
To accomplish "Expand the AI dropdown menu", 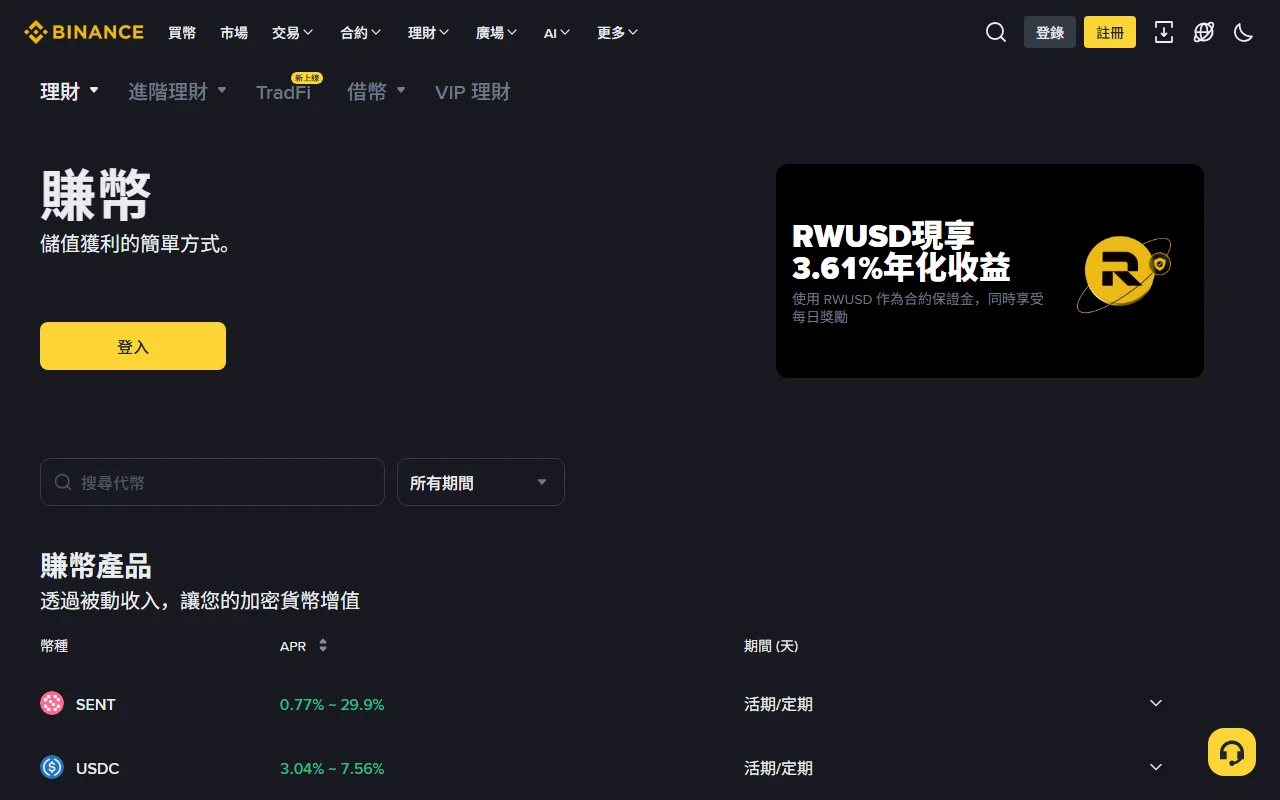I will pyautogui.click(x=557, y=32).
